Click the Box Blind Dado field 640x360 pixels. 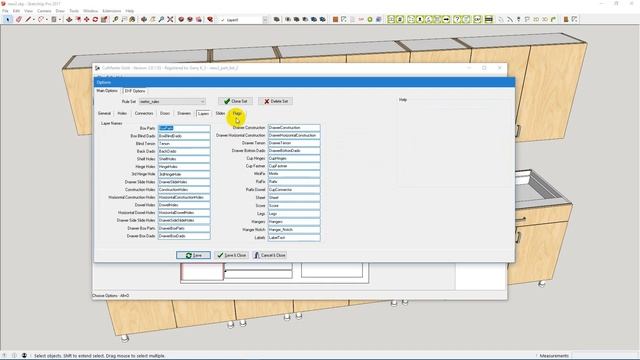click(x=184, y=136)
